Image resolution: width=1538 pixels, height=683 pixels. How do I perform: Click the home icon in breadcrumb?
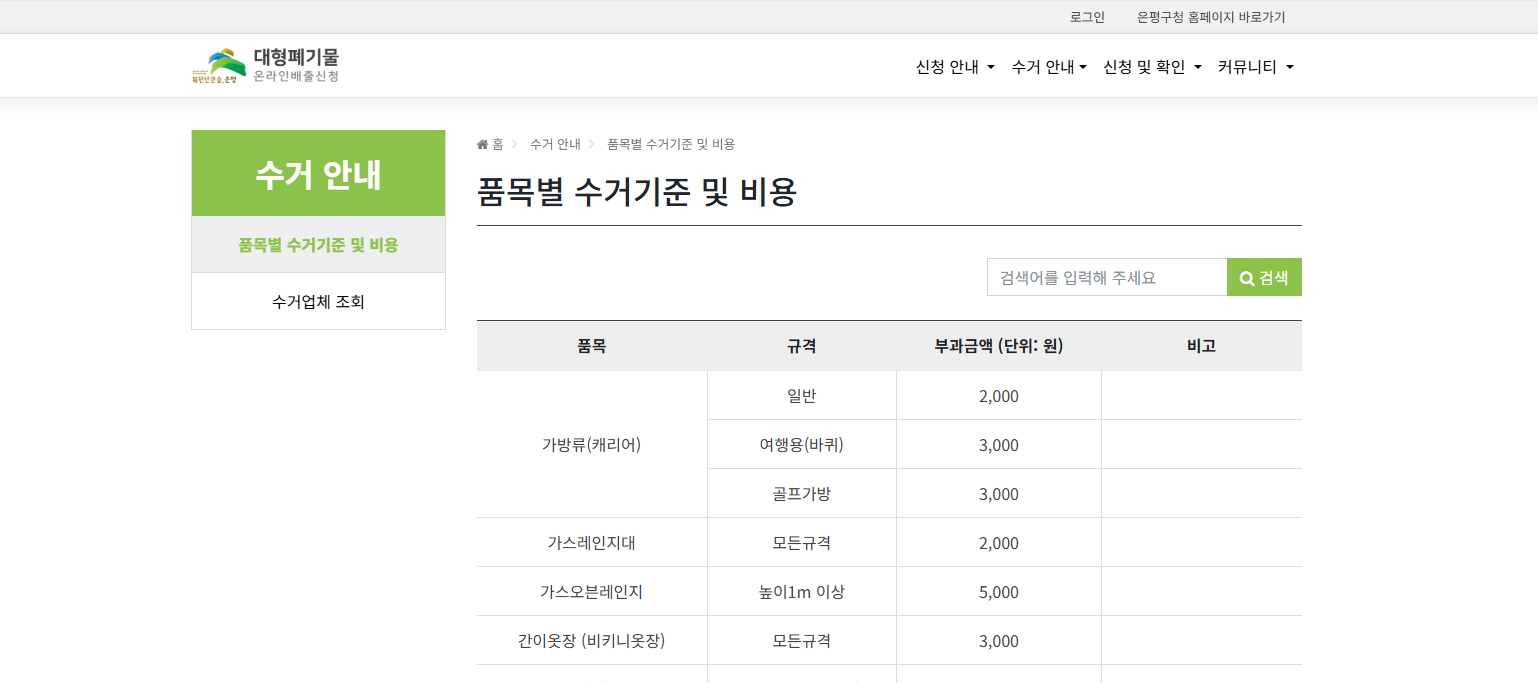tap(482, 145)
